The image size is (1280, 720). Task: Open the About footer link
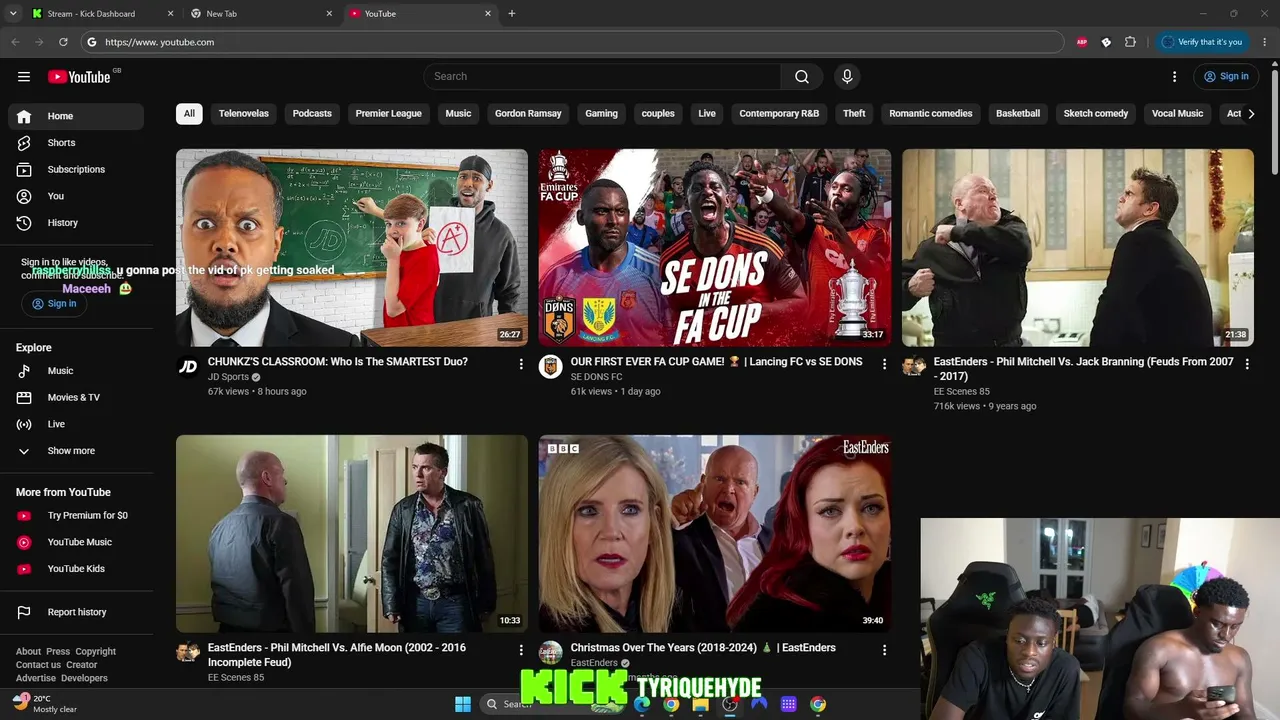28,652
